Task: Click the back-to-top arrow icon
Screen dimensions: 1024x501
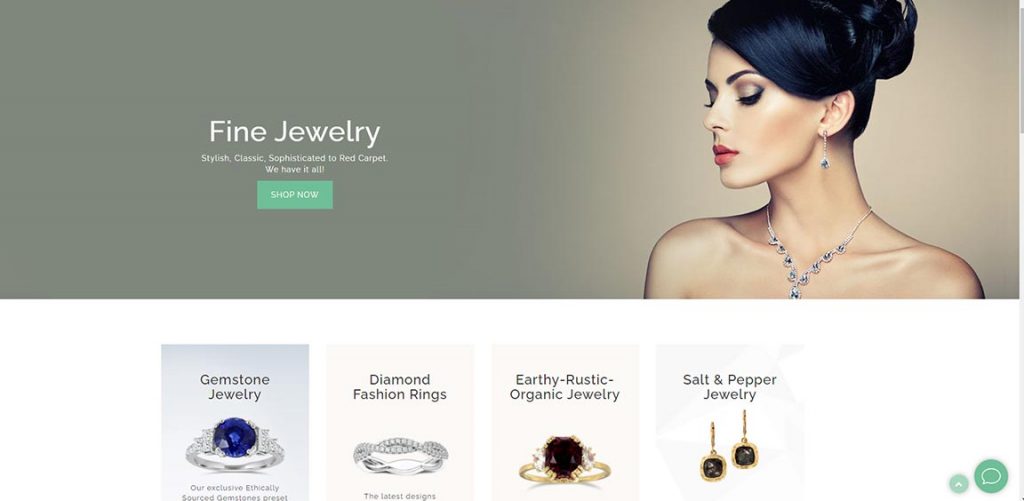Action: coord(958,484)
